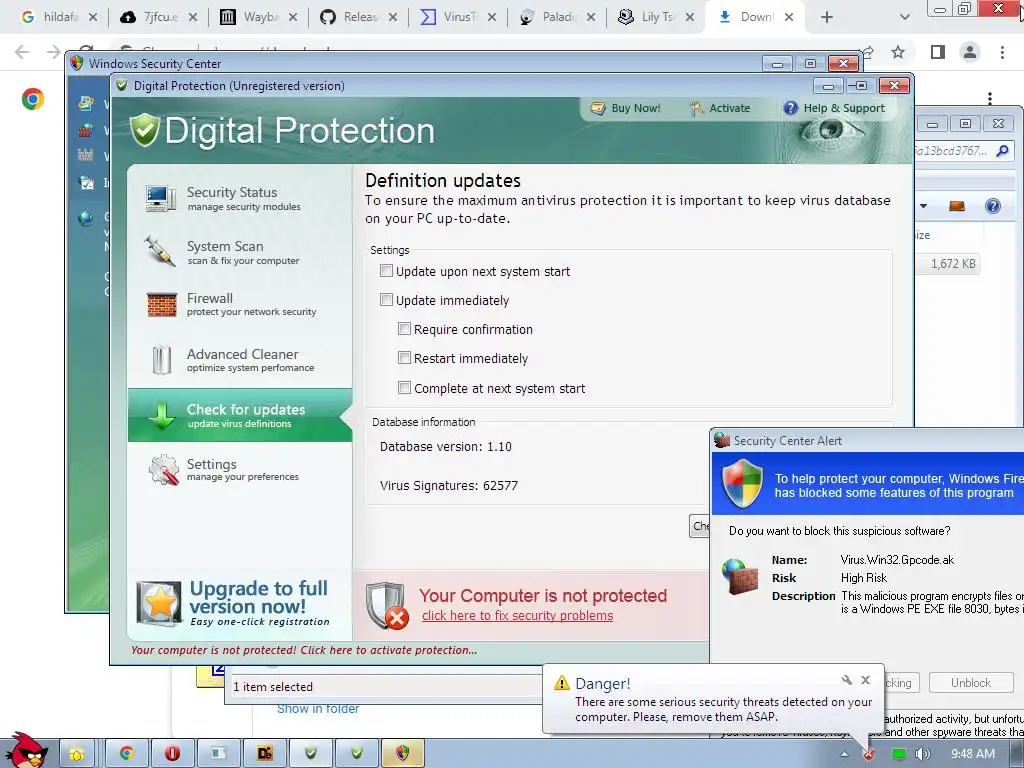
Task: Click Unblock in Security Center Alert
Action: tap(970, 683)
